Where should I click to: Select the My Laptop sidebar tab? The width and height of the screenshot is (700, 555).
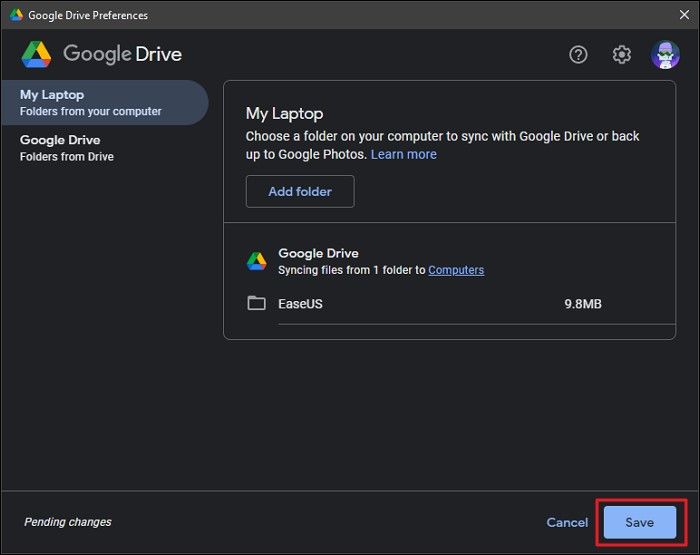coord(104,103)
